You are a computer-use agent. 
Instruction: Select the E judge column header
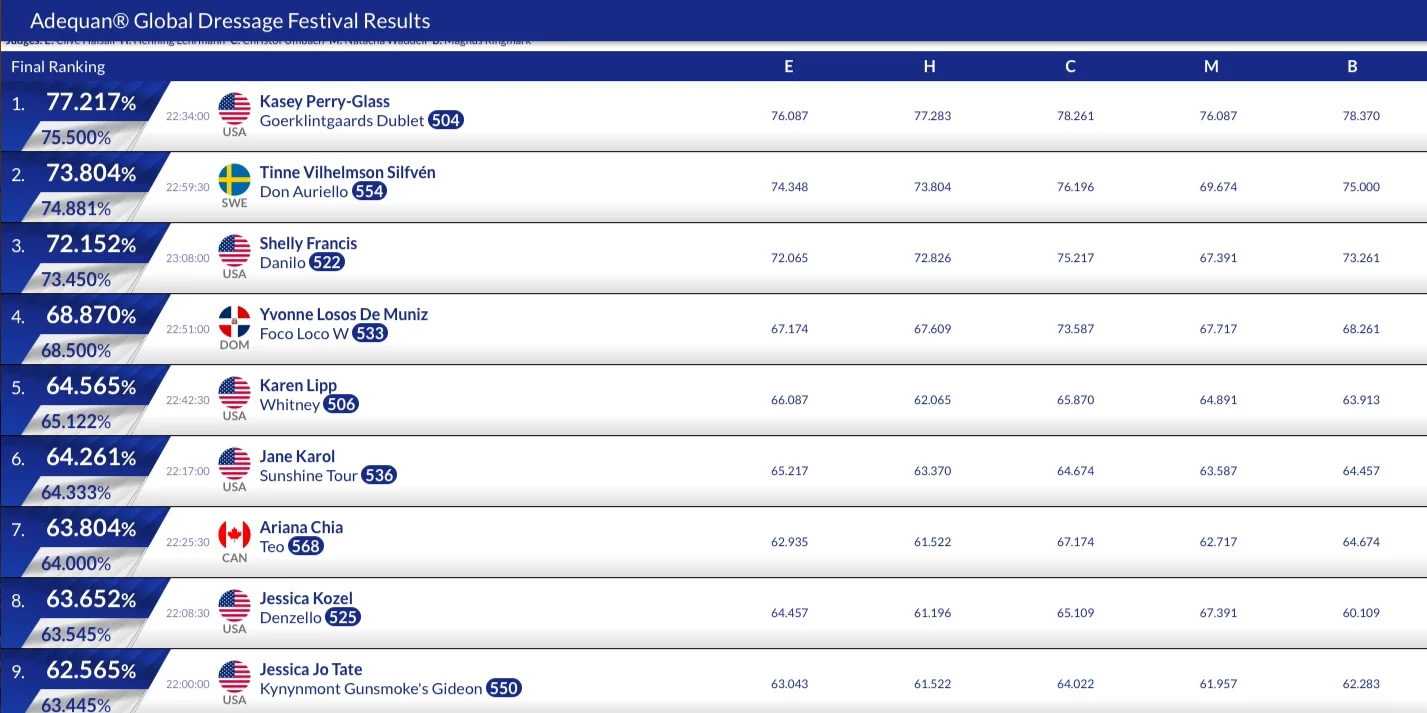point(789,67)
